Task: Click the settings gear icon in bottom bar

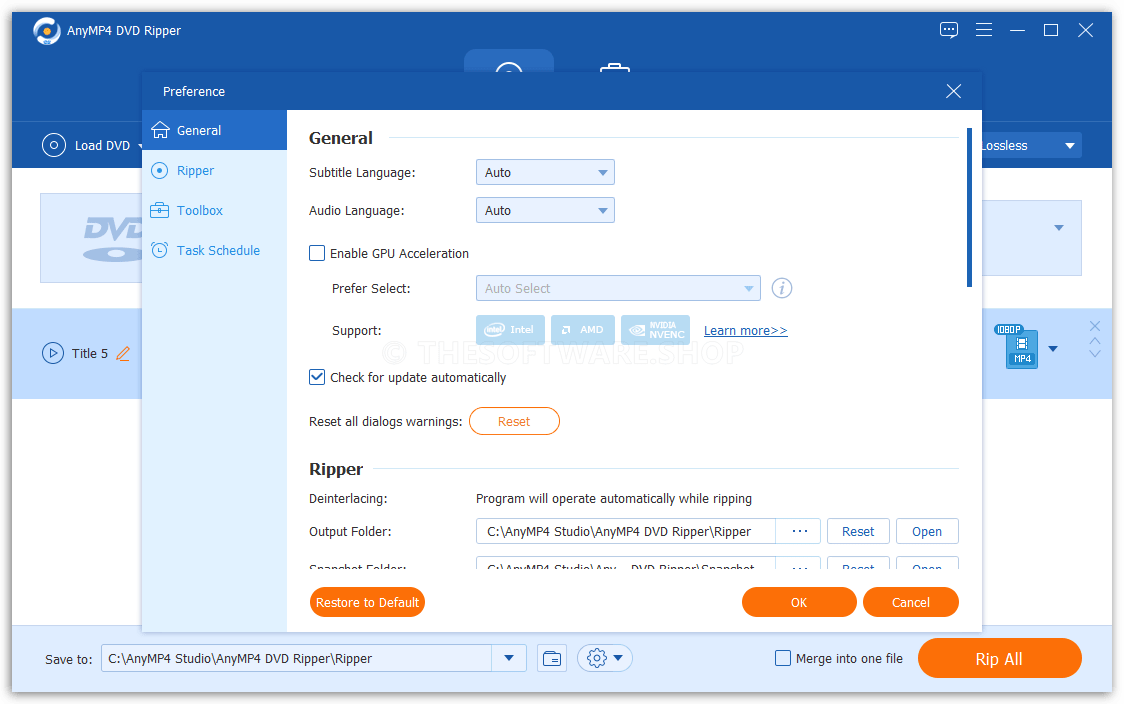Action: pyautogui.click(x=596, y=658)
